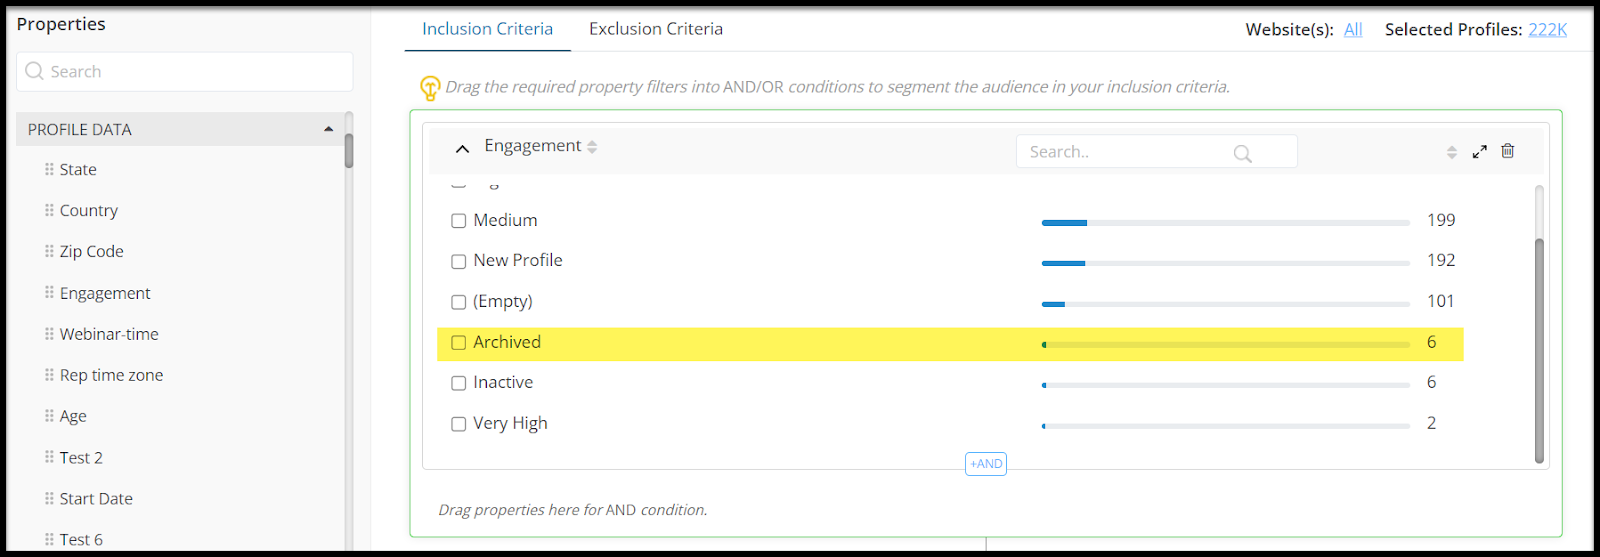Click the magnifier icon in Engagement search
This screenshot has width=1600, height=557.
pyautogui.click(x=1243, y=153)
